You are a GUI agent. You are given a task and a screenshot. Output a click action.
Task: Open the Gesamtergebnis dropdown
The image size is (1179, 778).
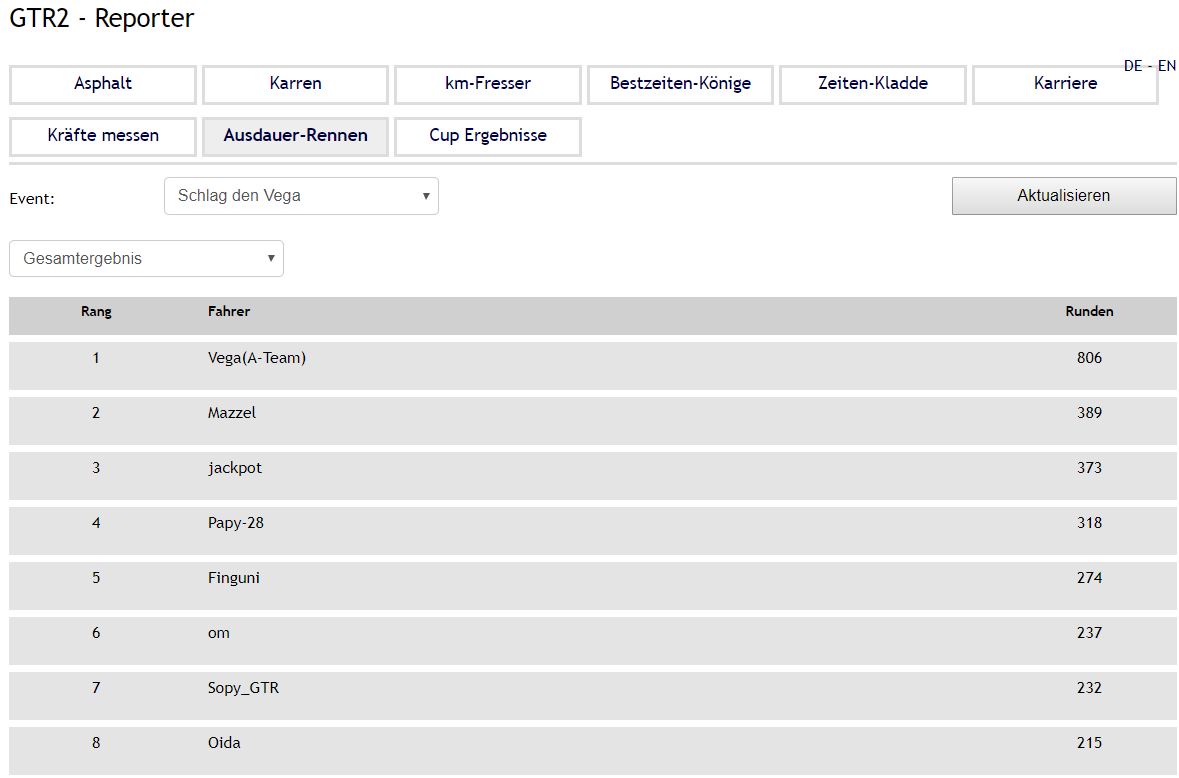[146, 259]
